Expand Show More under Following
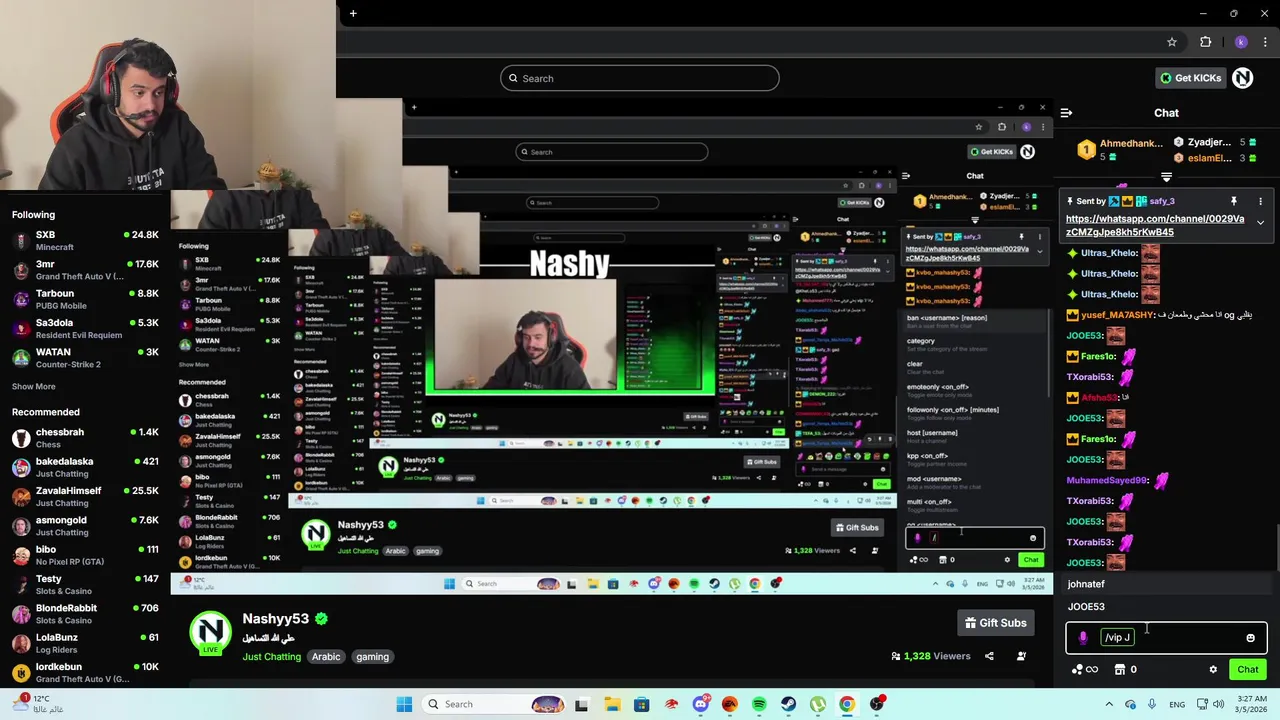The image size is (1280, 720). 33,386
